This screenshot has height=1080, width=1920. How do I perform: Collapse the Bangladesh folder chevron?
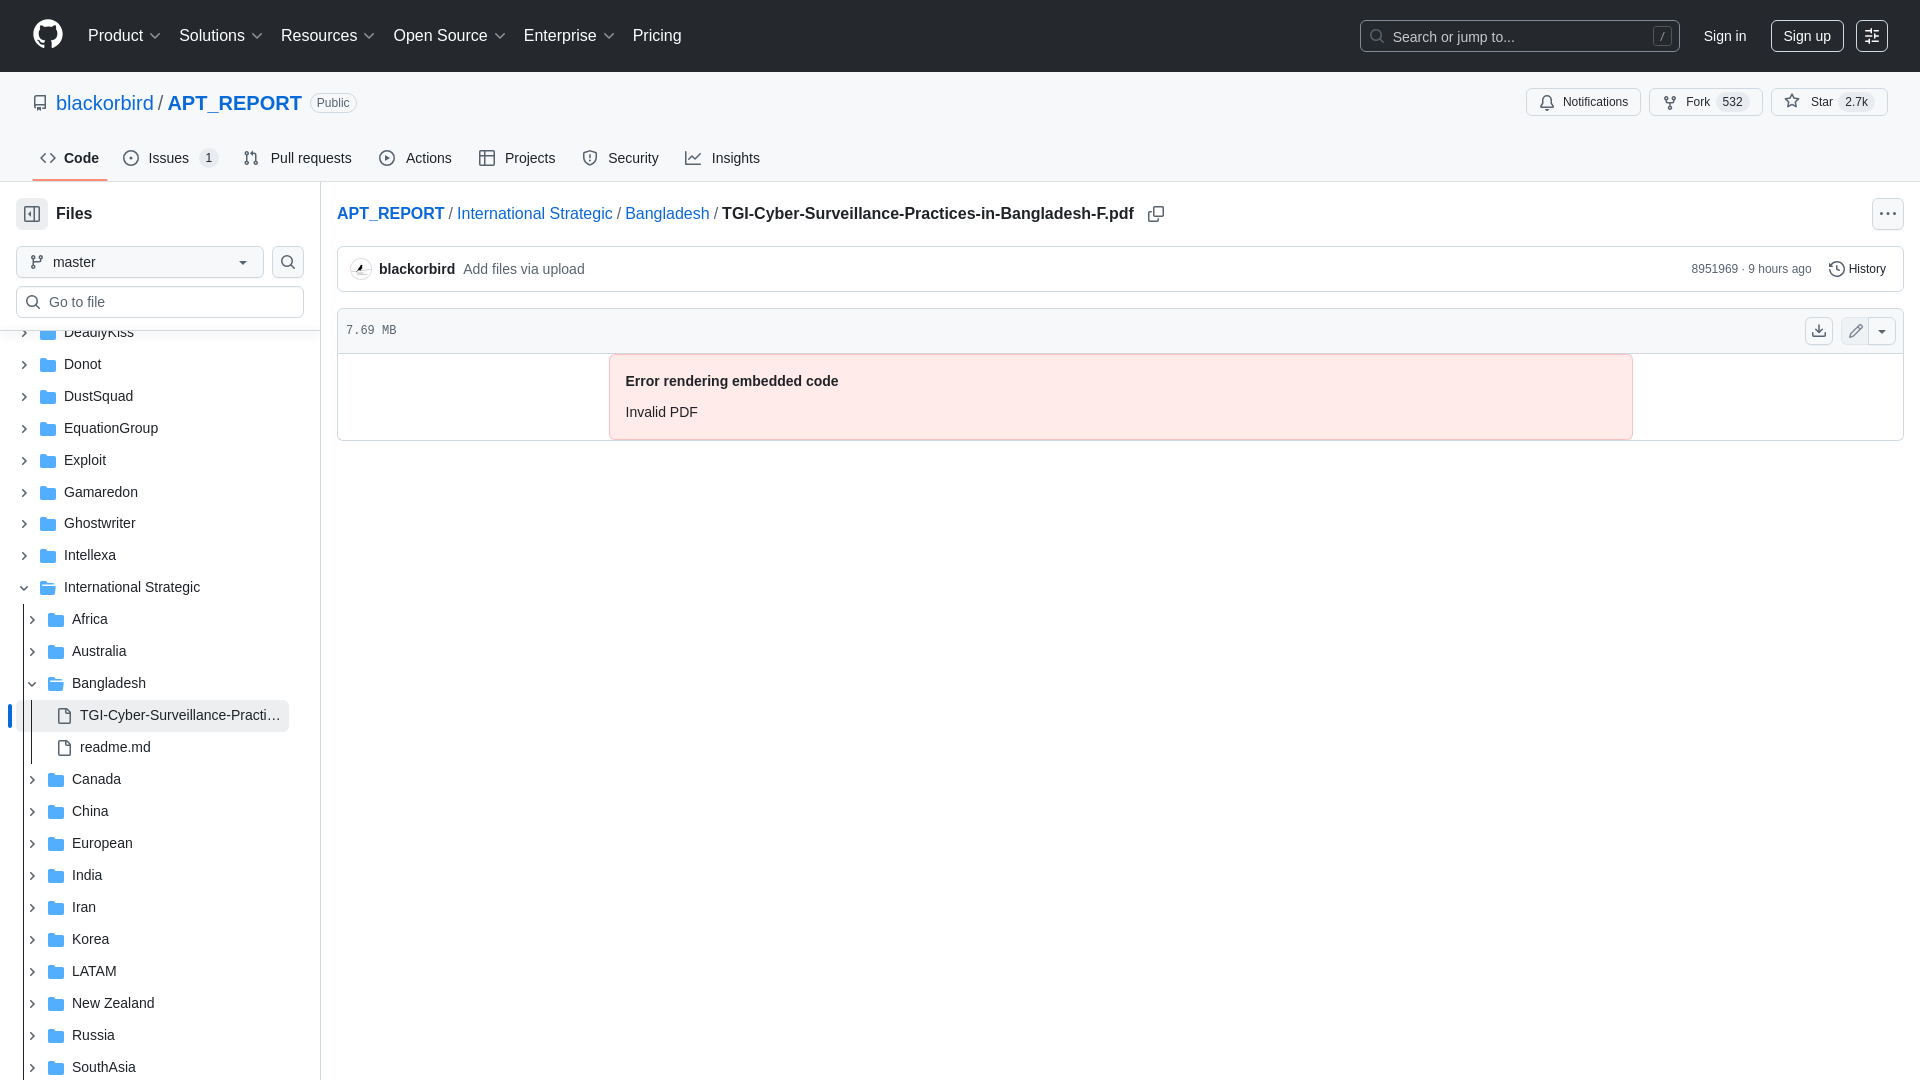pos(32,684)
